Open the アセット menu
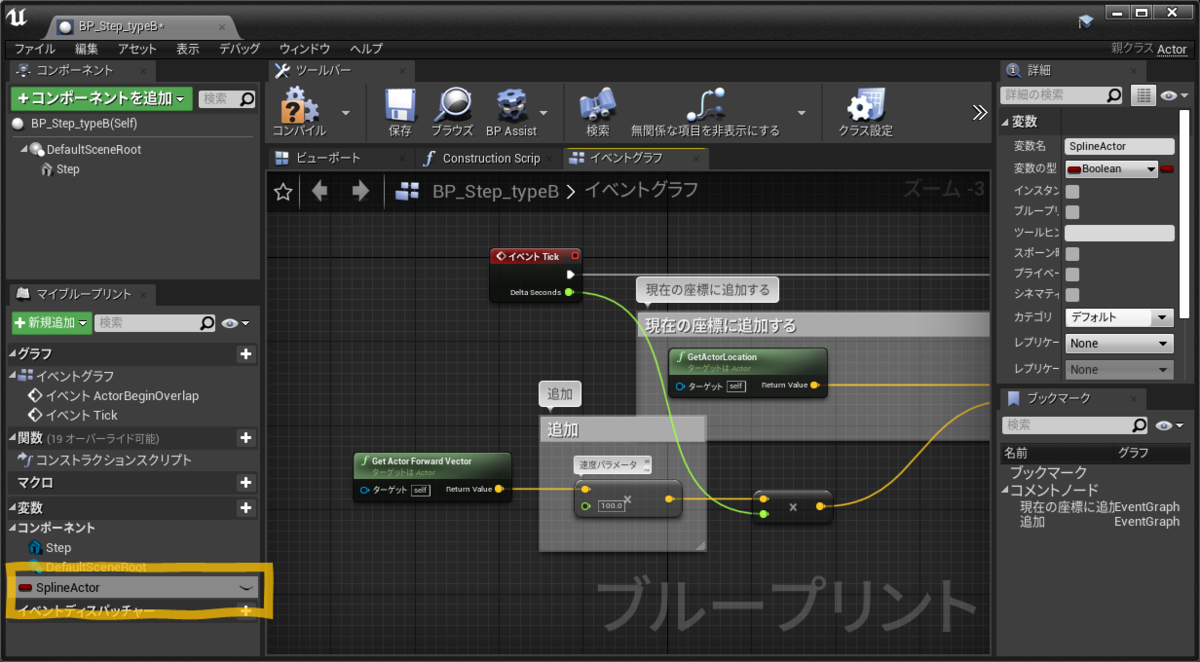 coord(137,49)
